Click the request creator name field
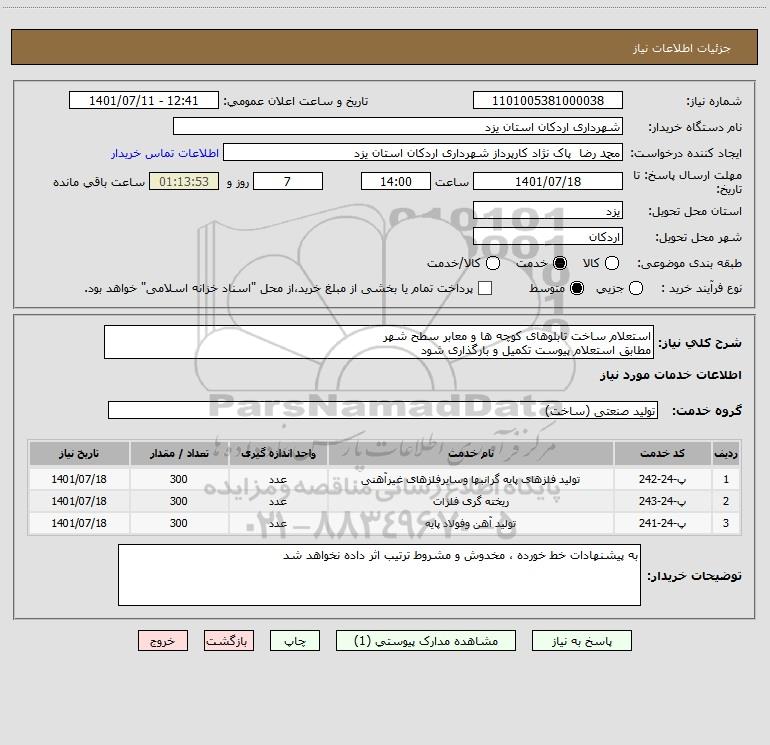The image size is (770, 745). [423, 152]
